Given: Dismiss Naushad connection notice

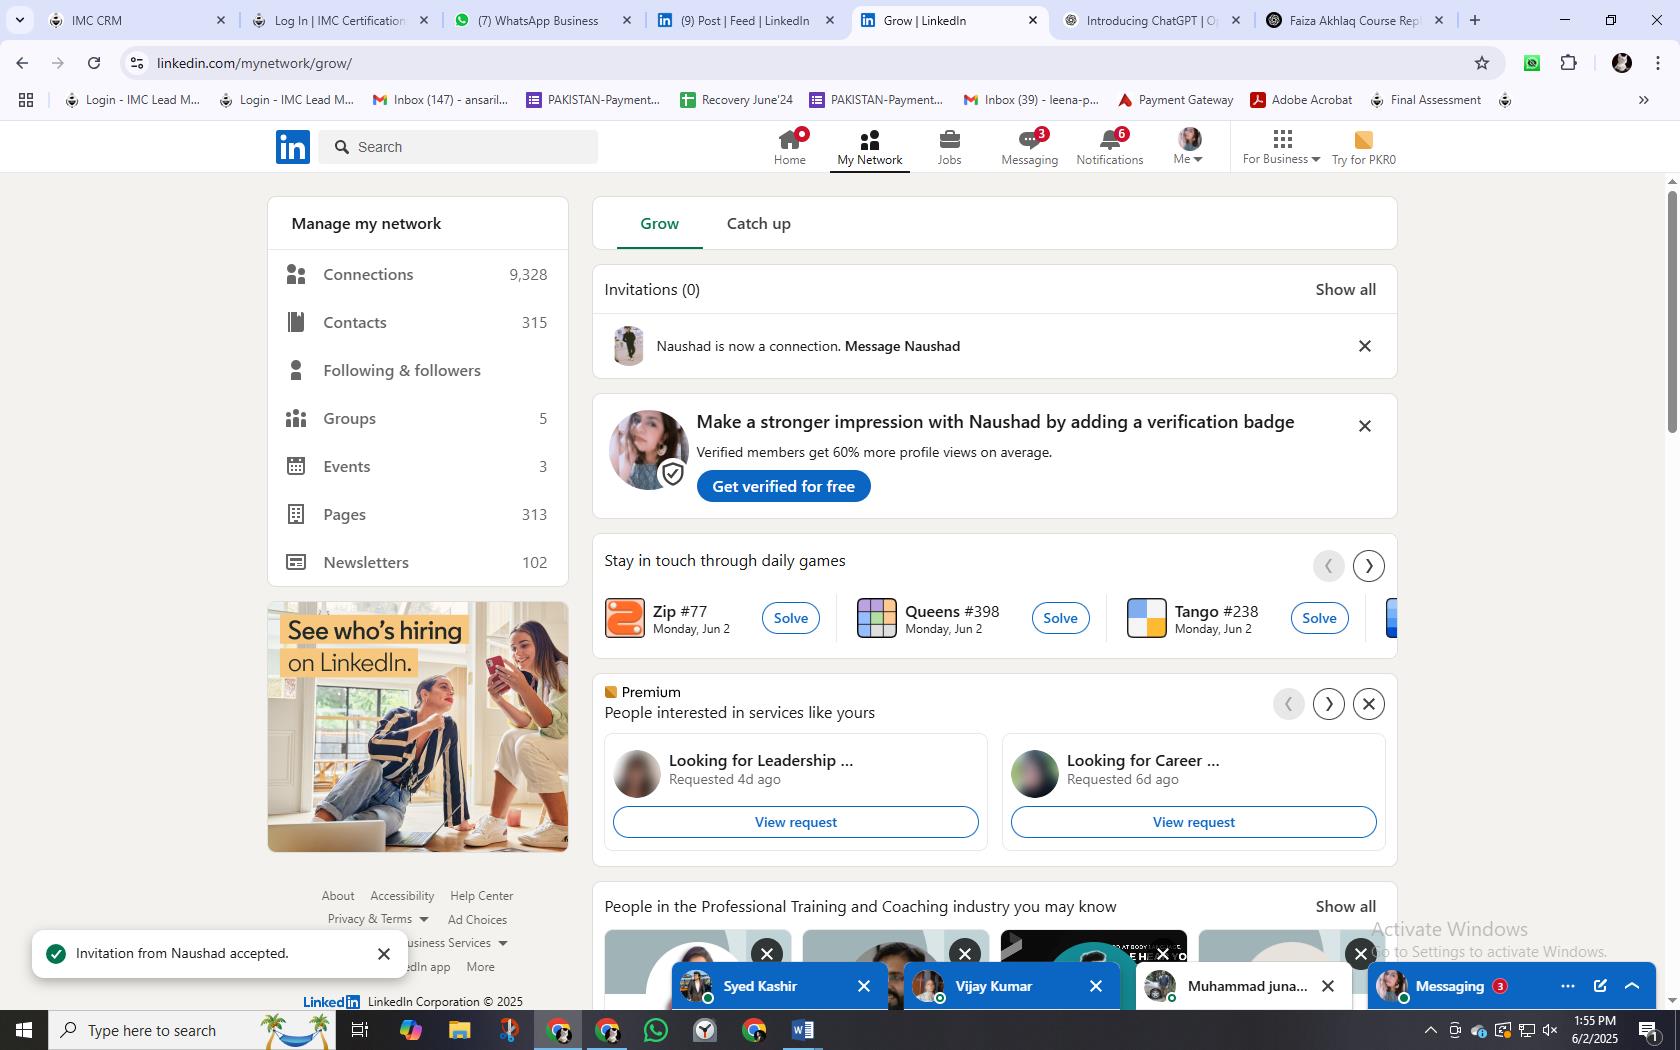Looking at the screenshot, I should coord(1364,346).
